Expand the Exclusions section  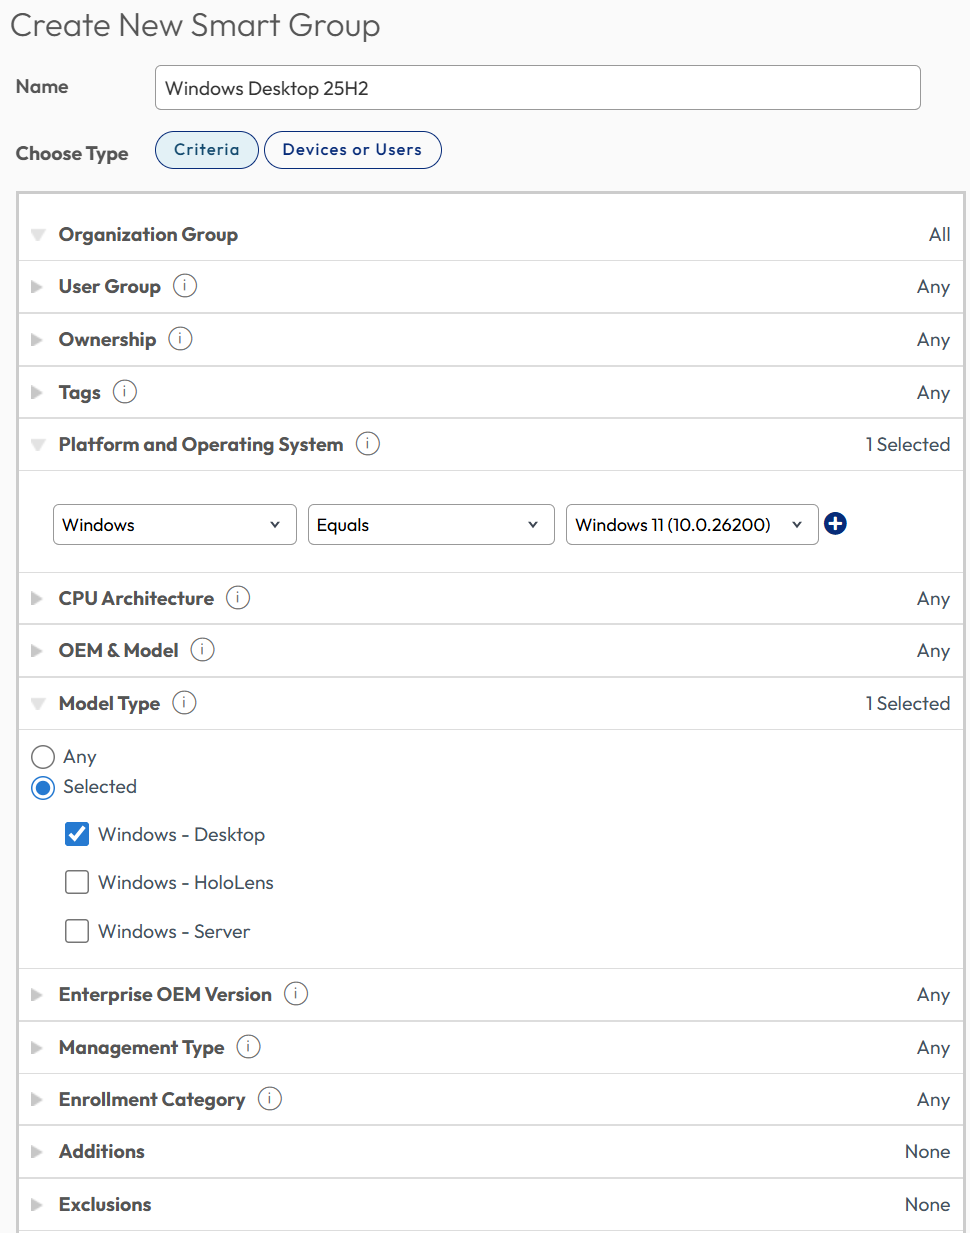pyautogui.click(x=104, y=1204)
